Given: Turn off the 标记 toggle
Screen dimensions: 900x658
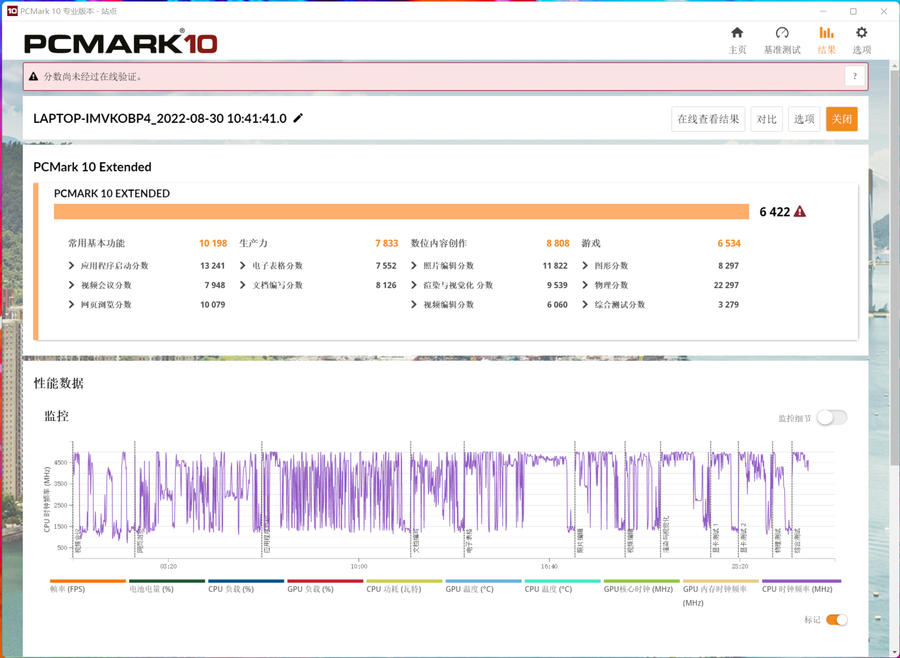Looking at the screenshot, I should pos(836,620).
